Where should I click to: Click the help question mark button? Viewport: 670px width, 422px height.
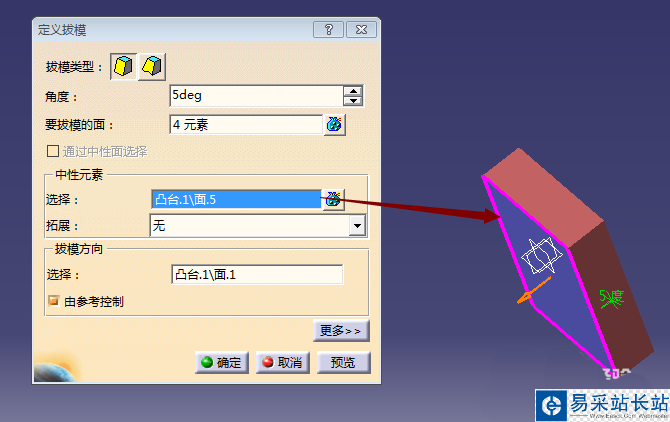(x=328, y=30)
